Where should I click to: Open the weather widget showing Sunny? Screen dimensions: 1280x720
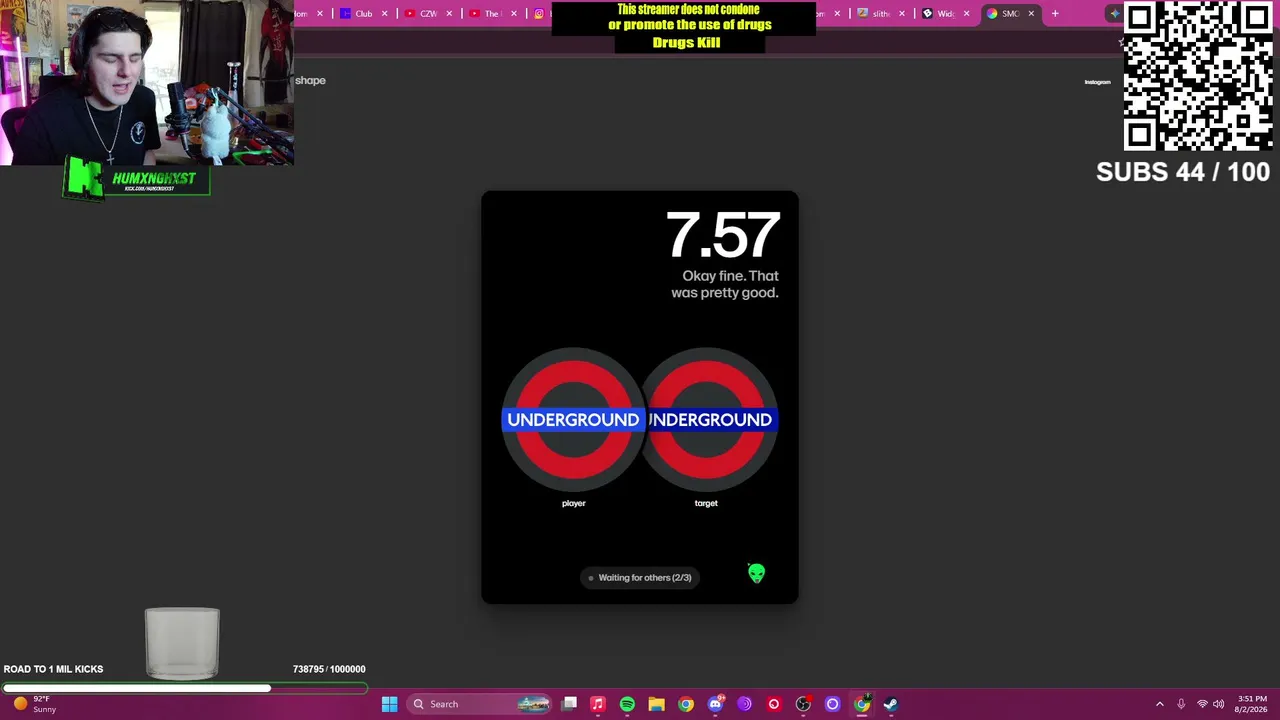click(32, 704)
